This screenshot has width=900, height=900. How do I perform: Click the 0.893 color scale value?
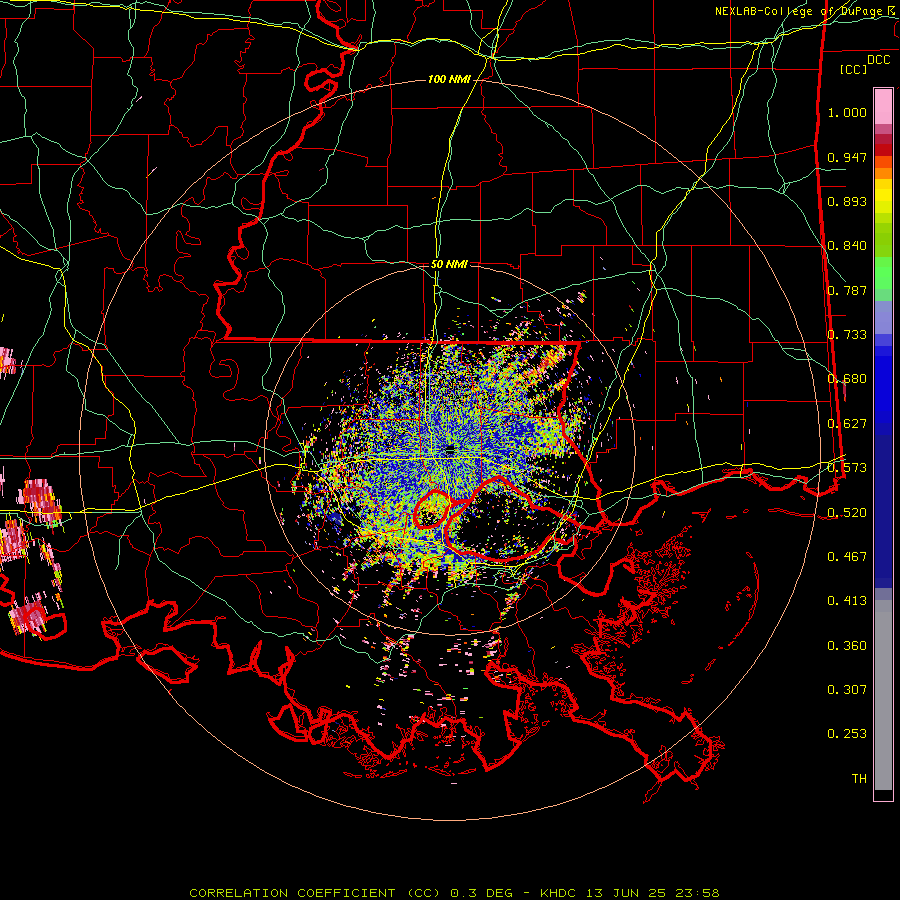click(x=847, y=201)
